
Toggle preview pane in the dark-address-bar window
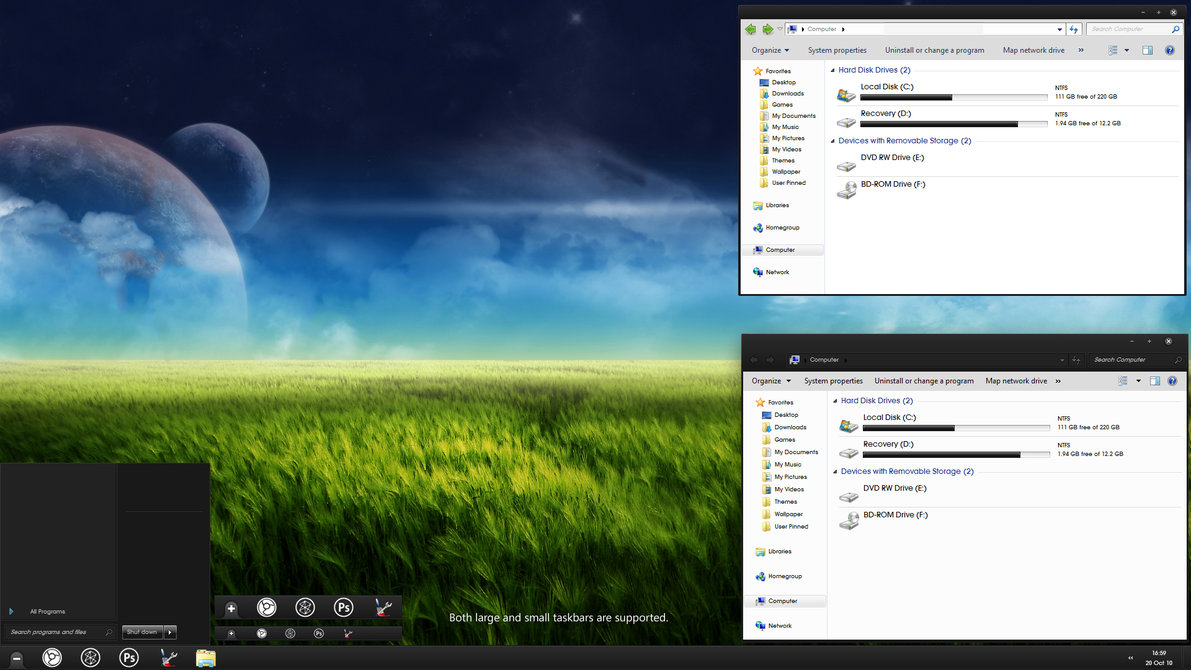click(1155, 381)
